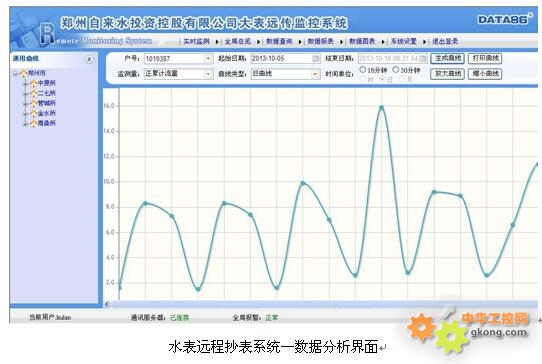Click the horizontal scrollbar below the chart
Screen dimensions: 542x364
coord(321,304)
